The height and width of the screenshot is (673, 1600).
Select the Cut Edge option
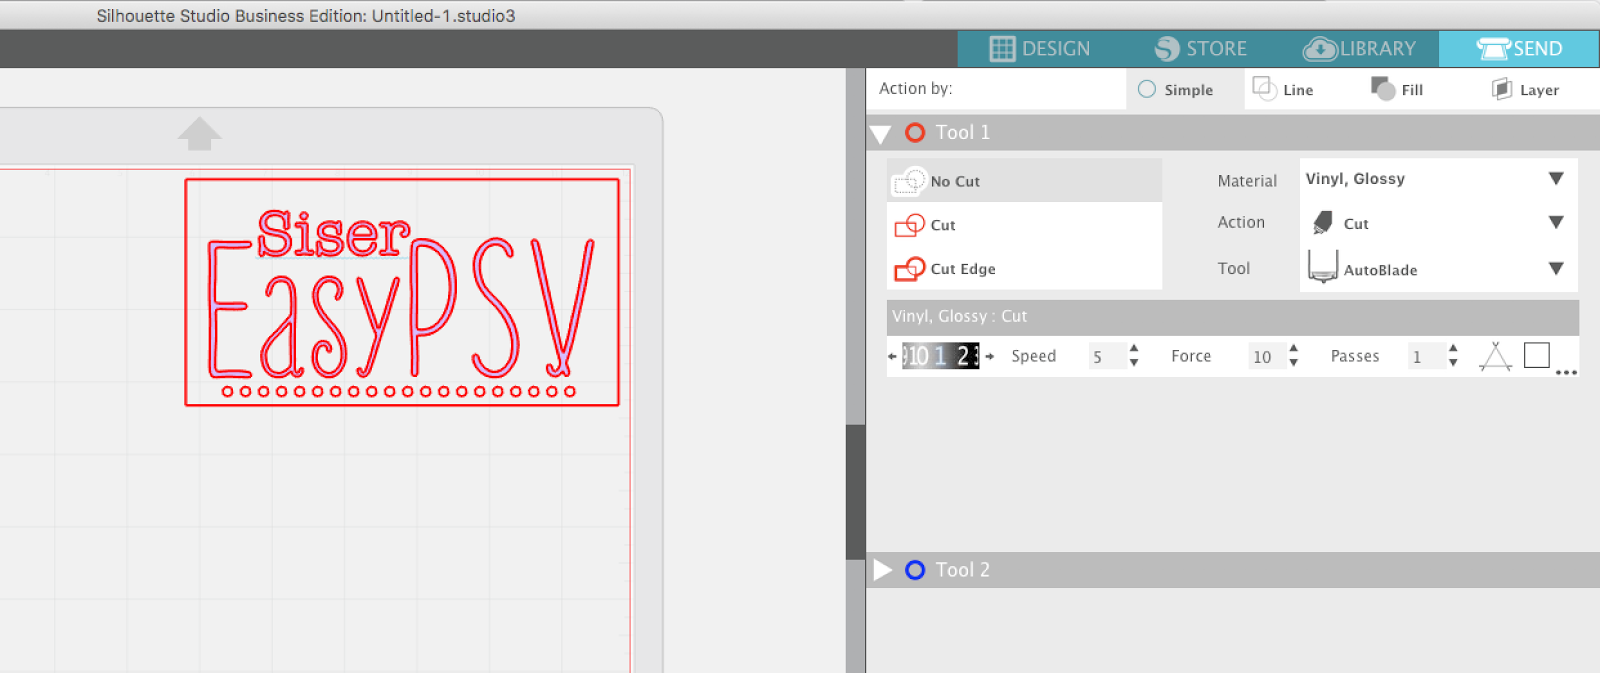click(1024, 268)
